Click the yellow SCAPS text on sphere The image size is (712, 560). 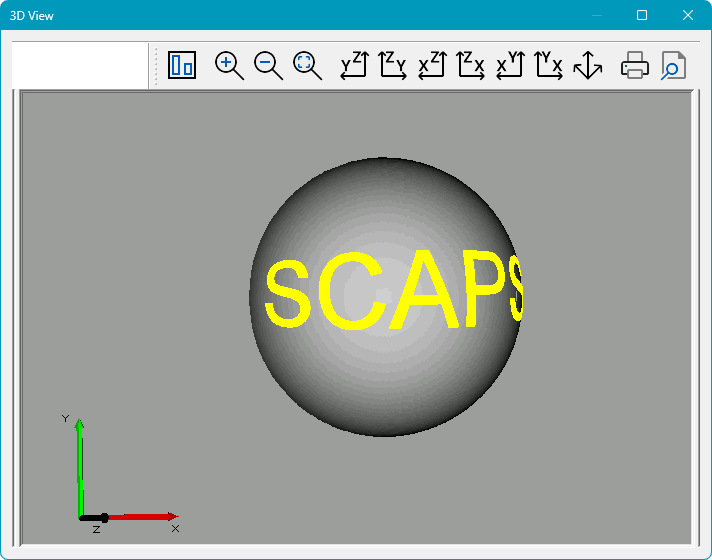[393, 290]
